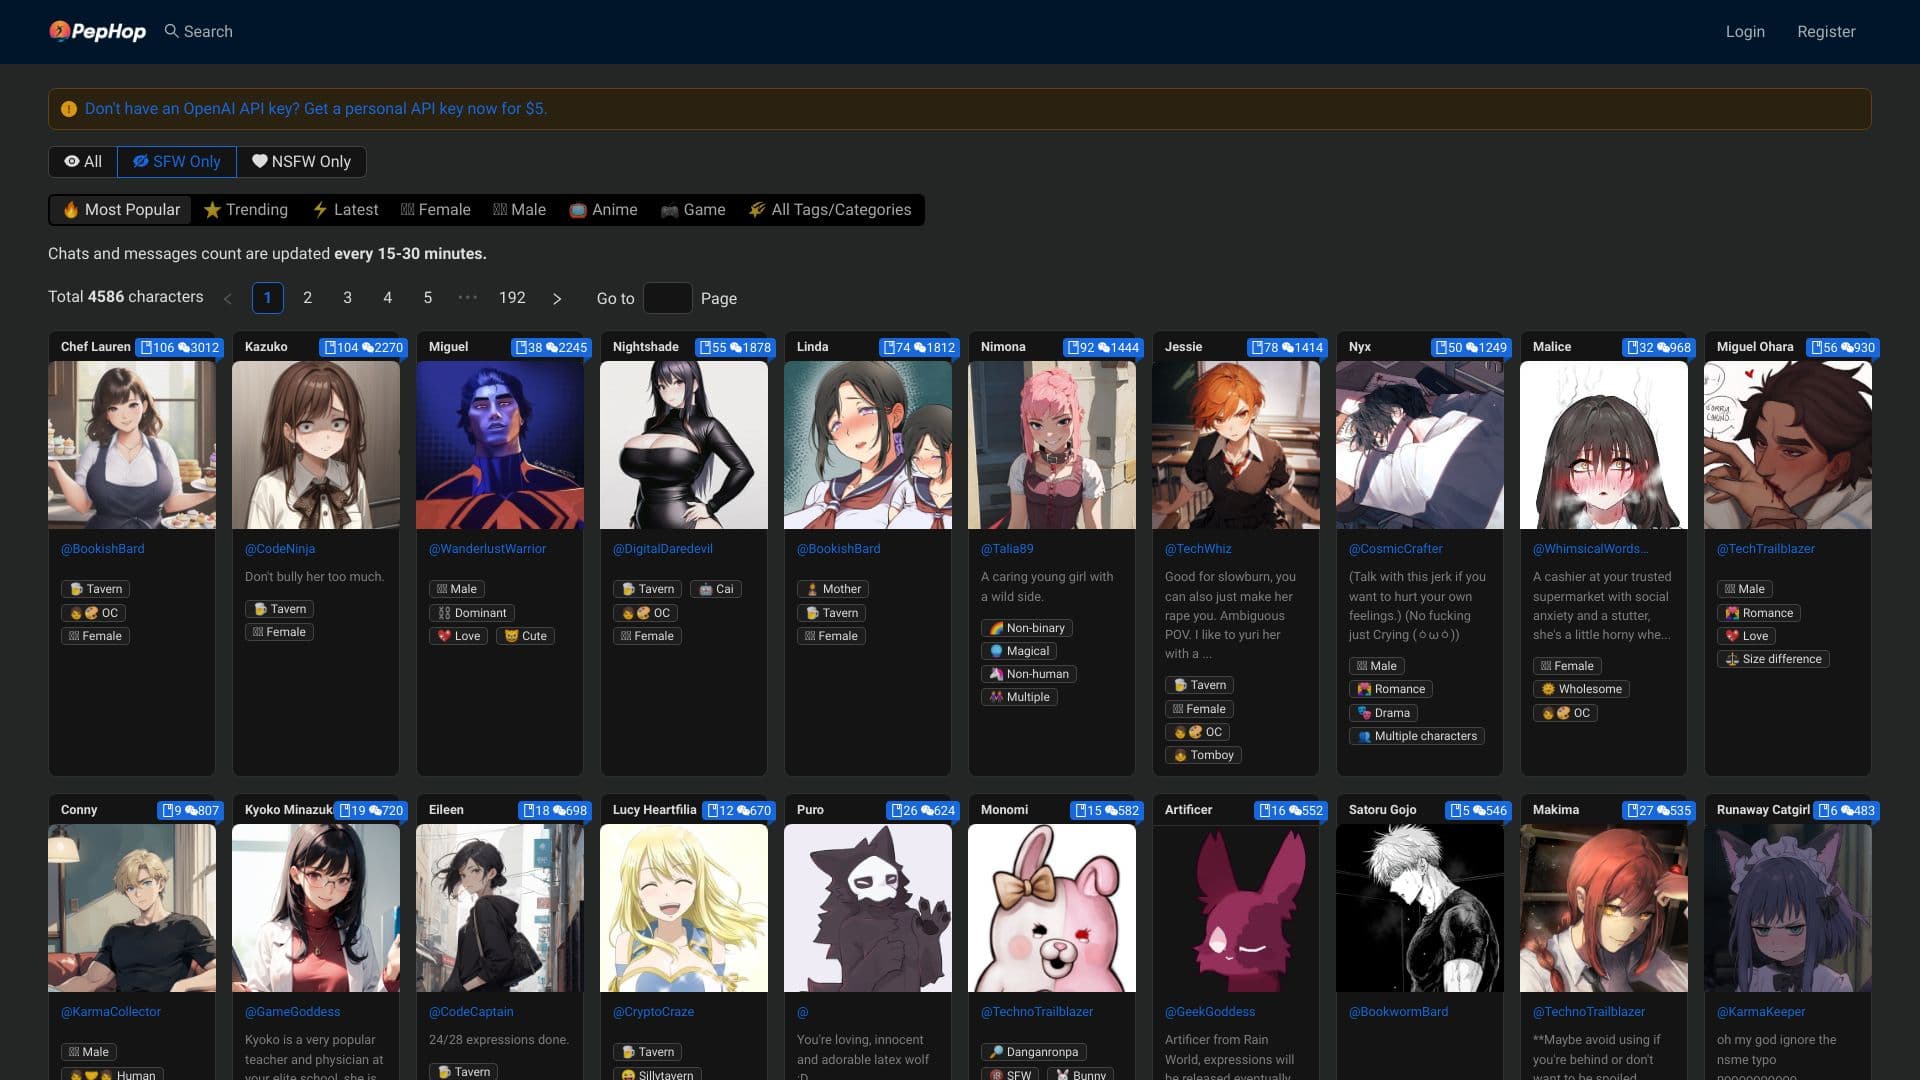Click the Trending star icon
Viewport: 1920px width, 1080px height.
tap(213, 210)
